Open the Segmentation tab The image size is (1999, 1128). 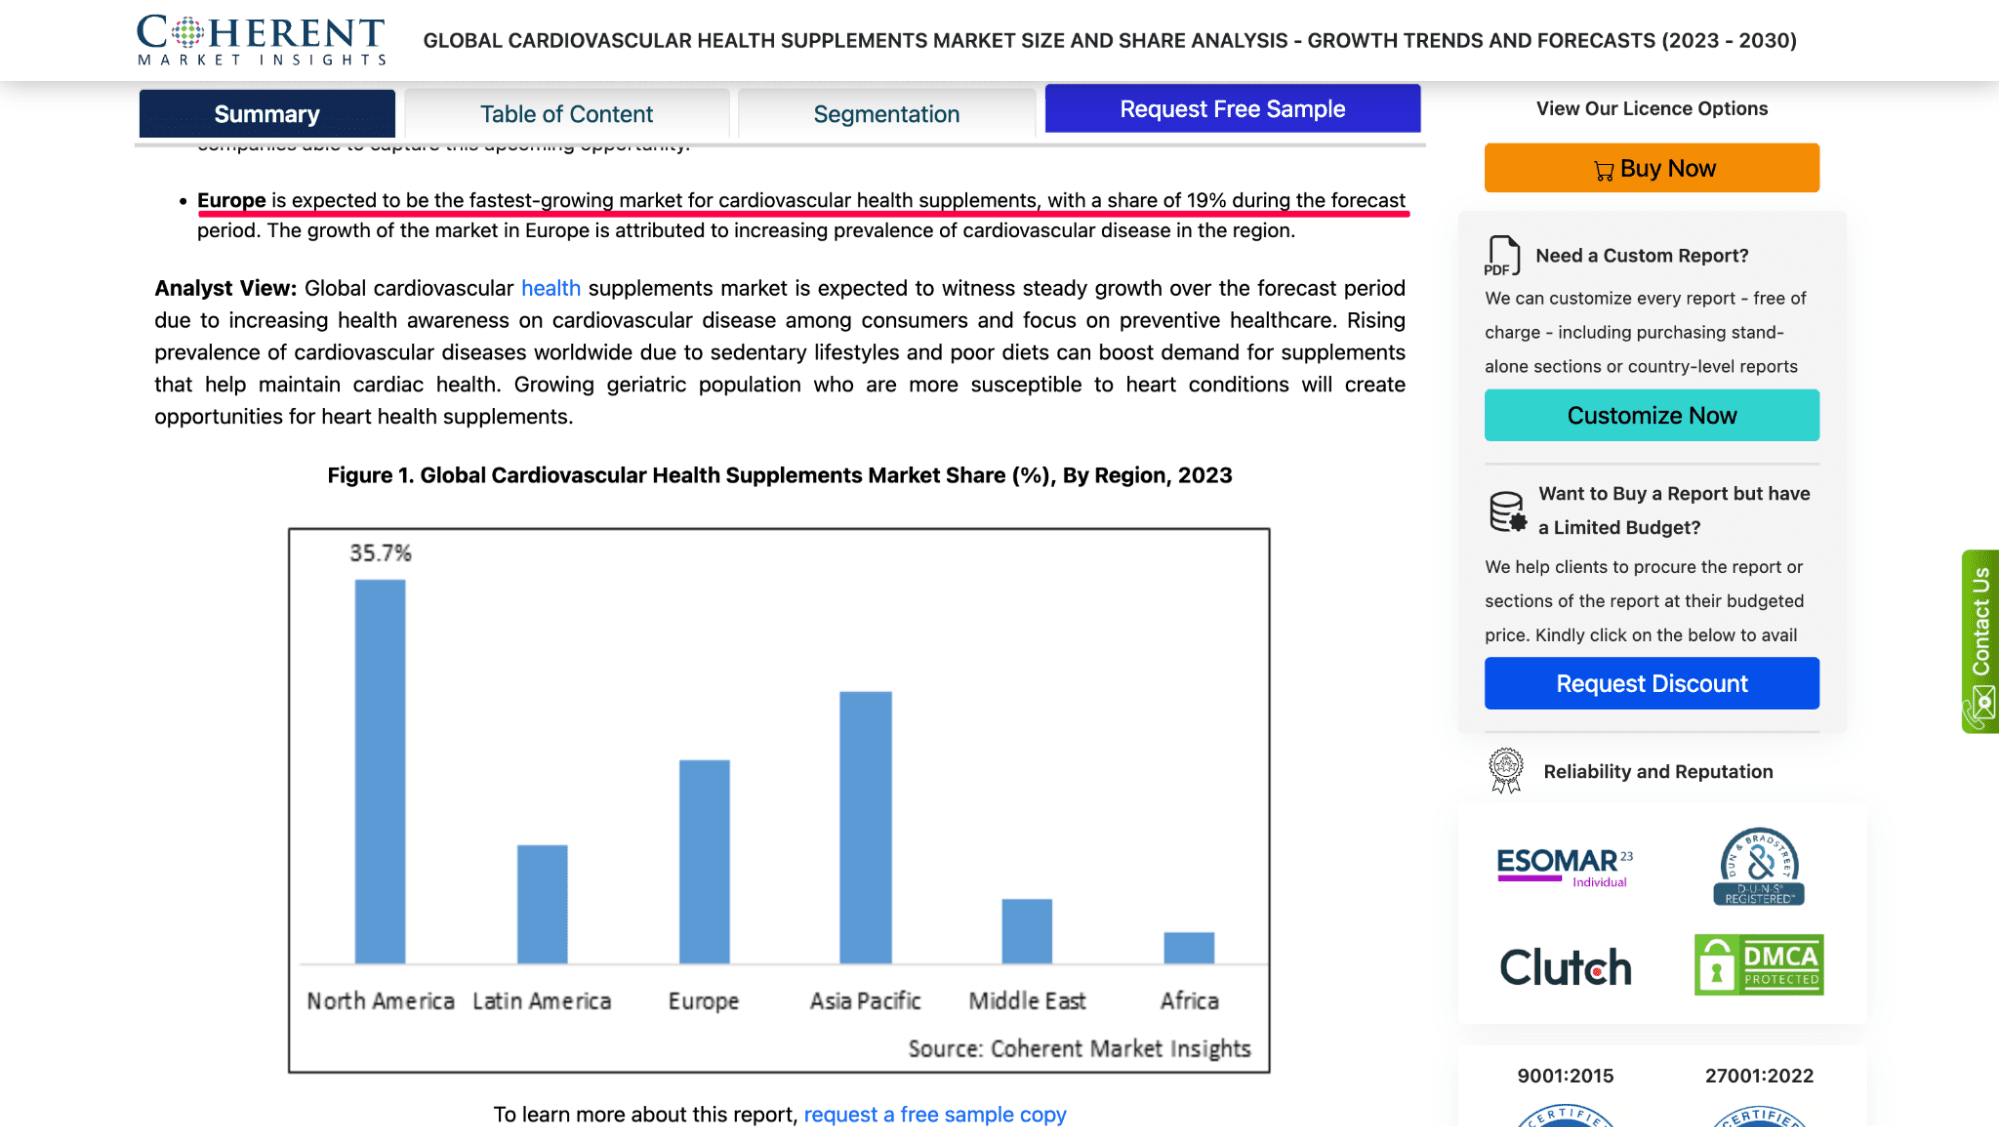pyautogui.click(x=886, y=113)
